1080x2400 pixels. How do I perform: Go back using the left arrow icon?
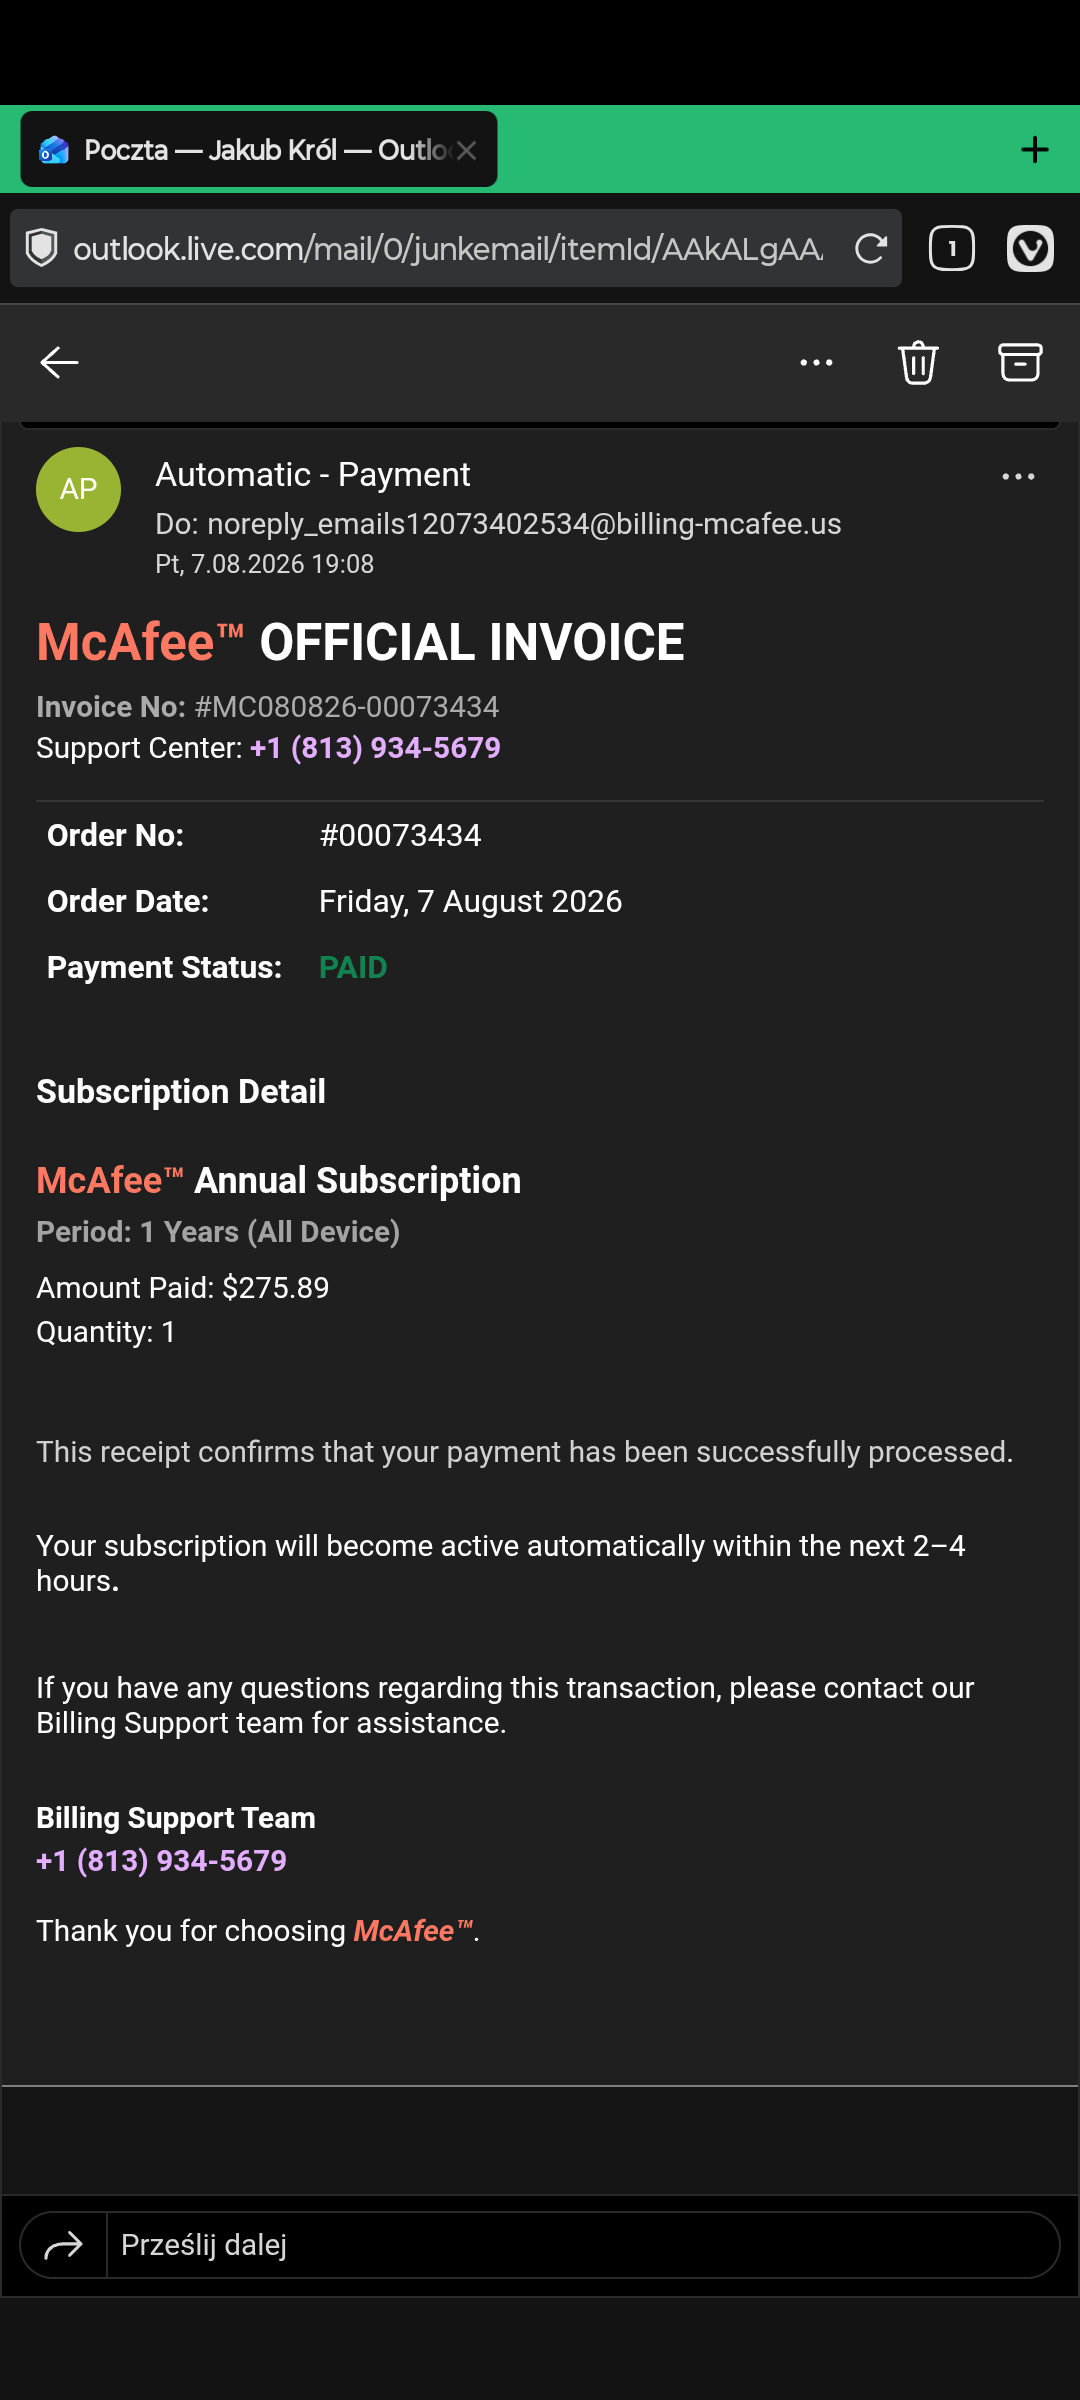(x=59, y=362)
